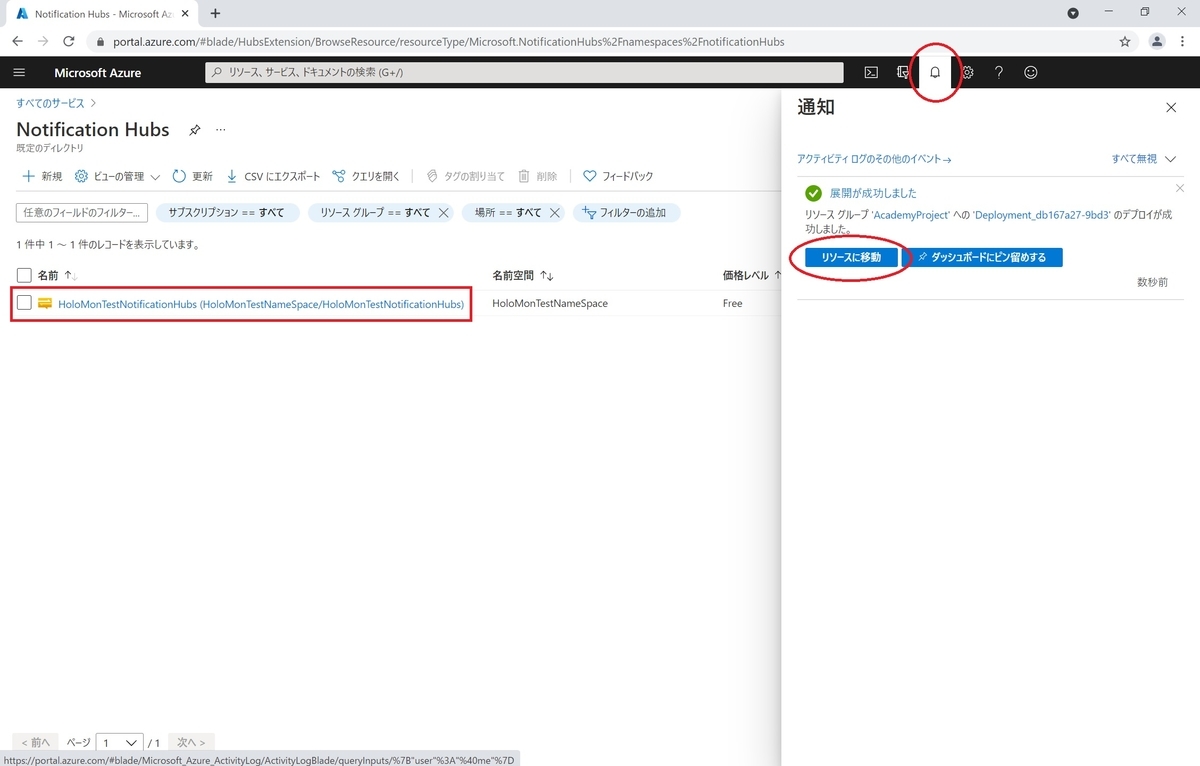
Task: Click the リソースに移動 button
Action: tap(851, 257)
